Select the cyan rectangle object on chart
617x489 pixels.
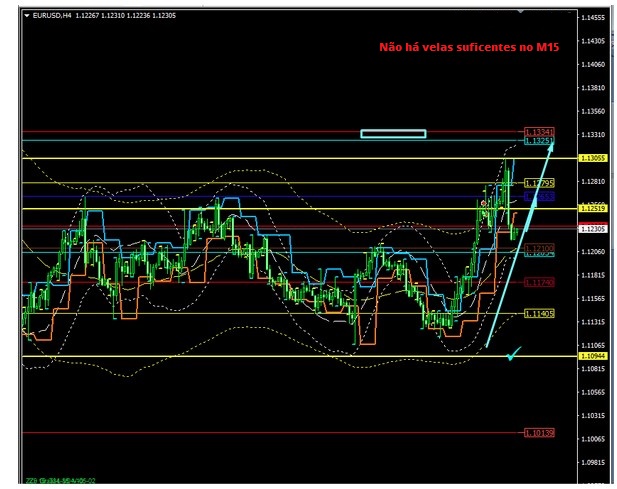[x=393, y=133]
